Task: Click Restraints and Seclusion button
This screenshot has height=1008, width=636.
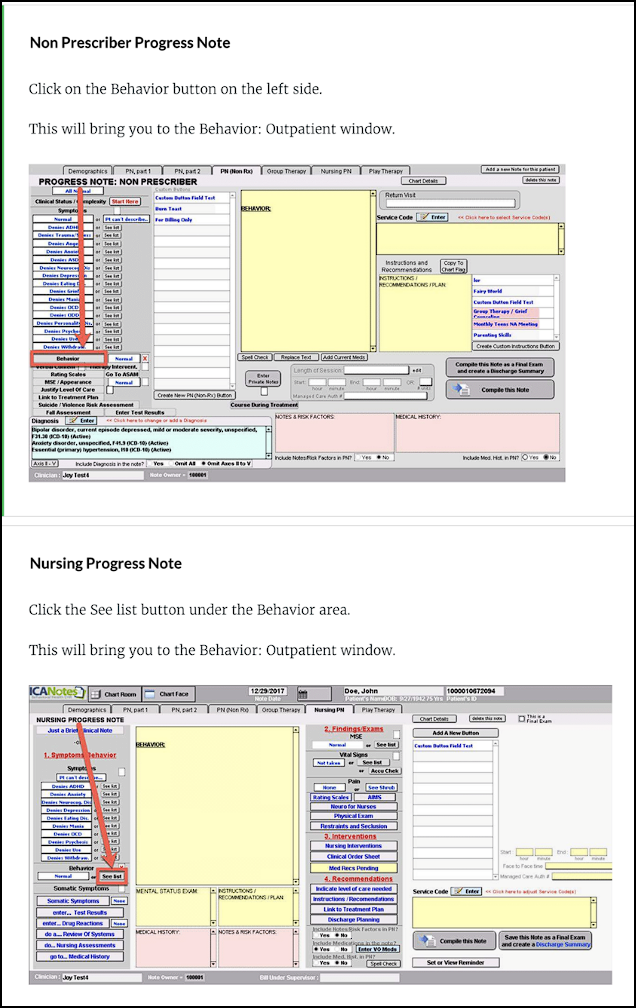Action: coord(353,826)
